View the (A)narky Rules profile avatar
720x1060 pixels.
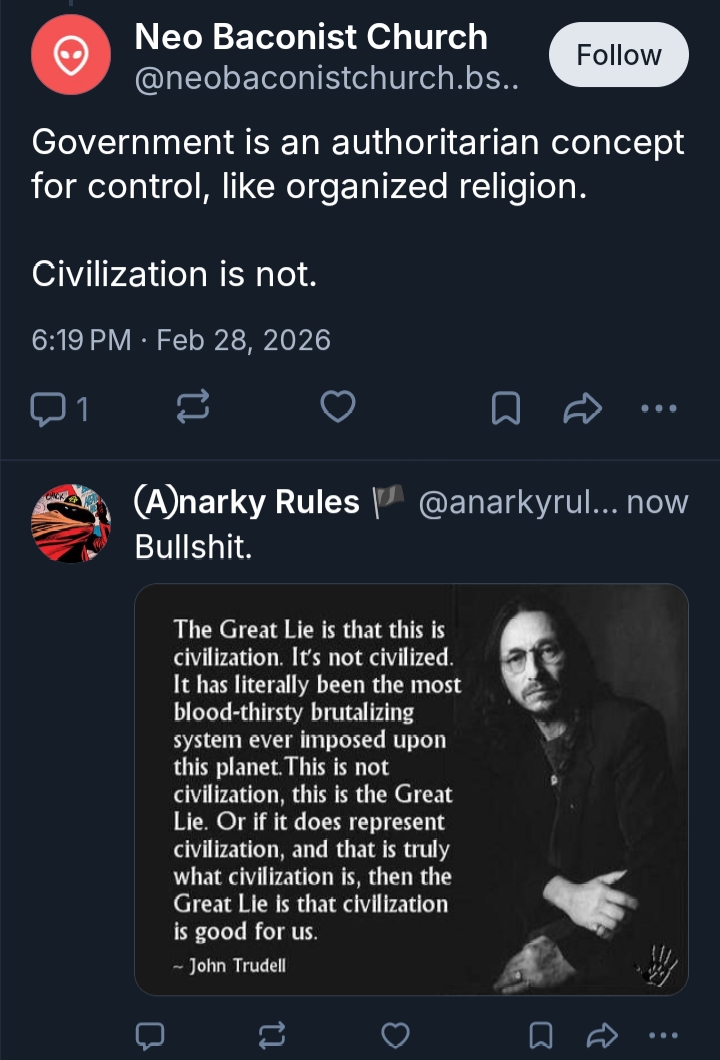coord(71,523)
